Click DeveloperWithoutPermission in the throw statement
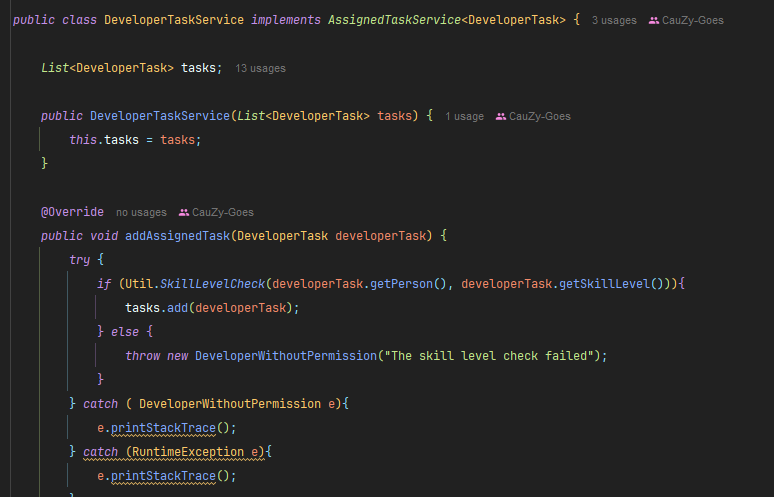This screenshot has height=497, width=774. coord(286,356)
